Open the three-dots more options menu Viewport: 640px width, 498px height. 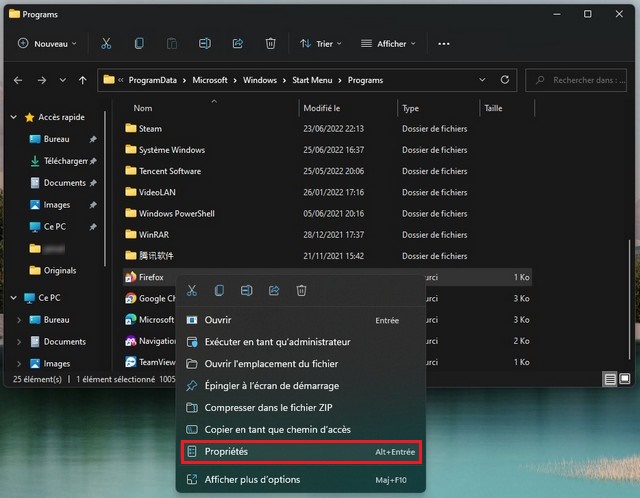[x=444, y=44]
